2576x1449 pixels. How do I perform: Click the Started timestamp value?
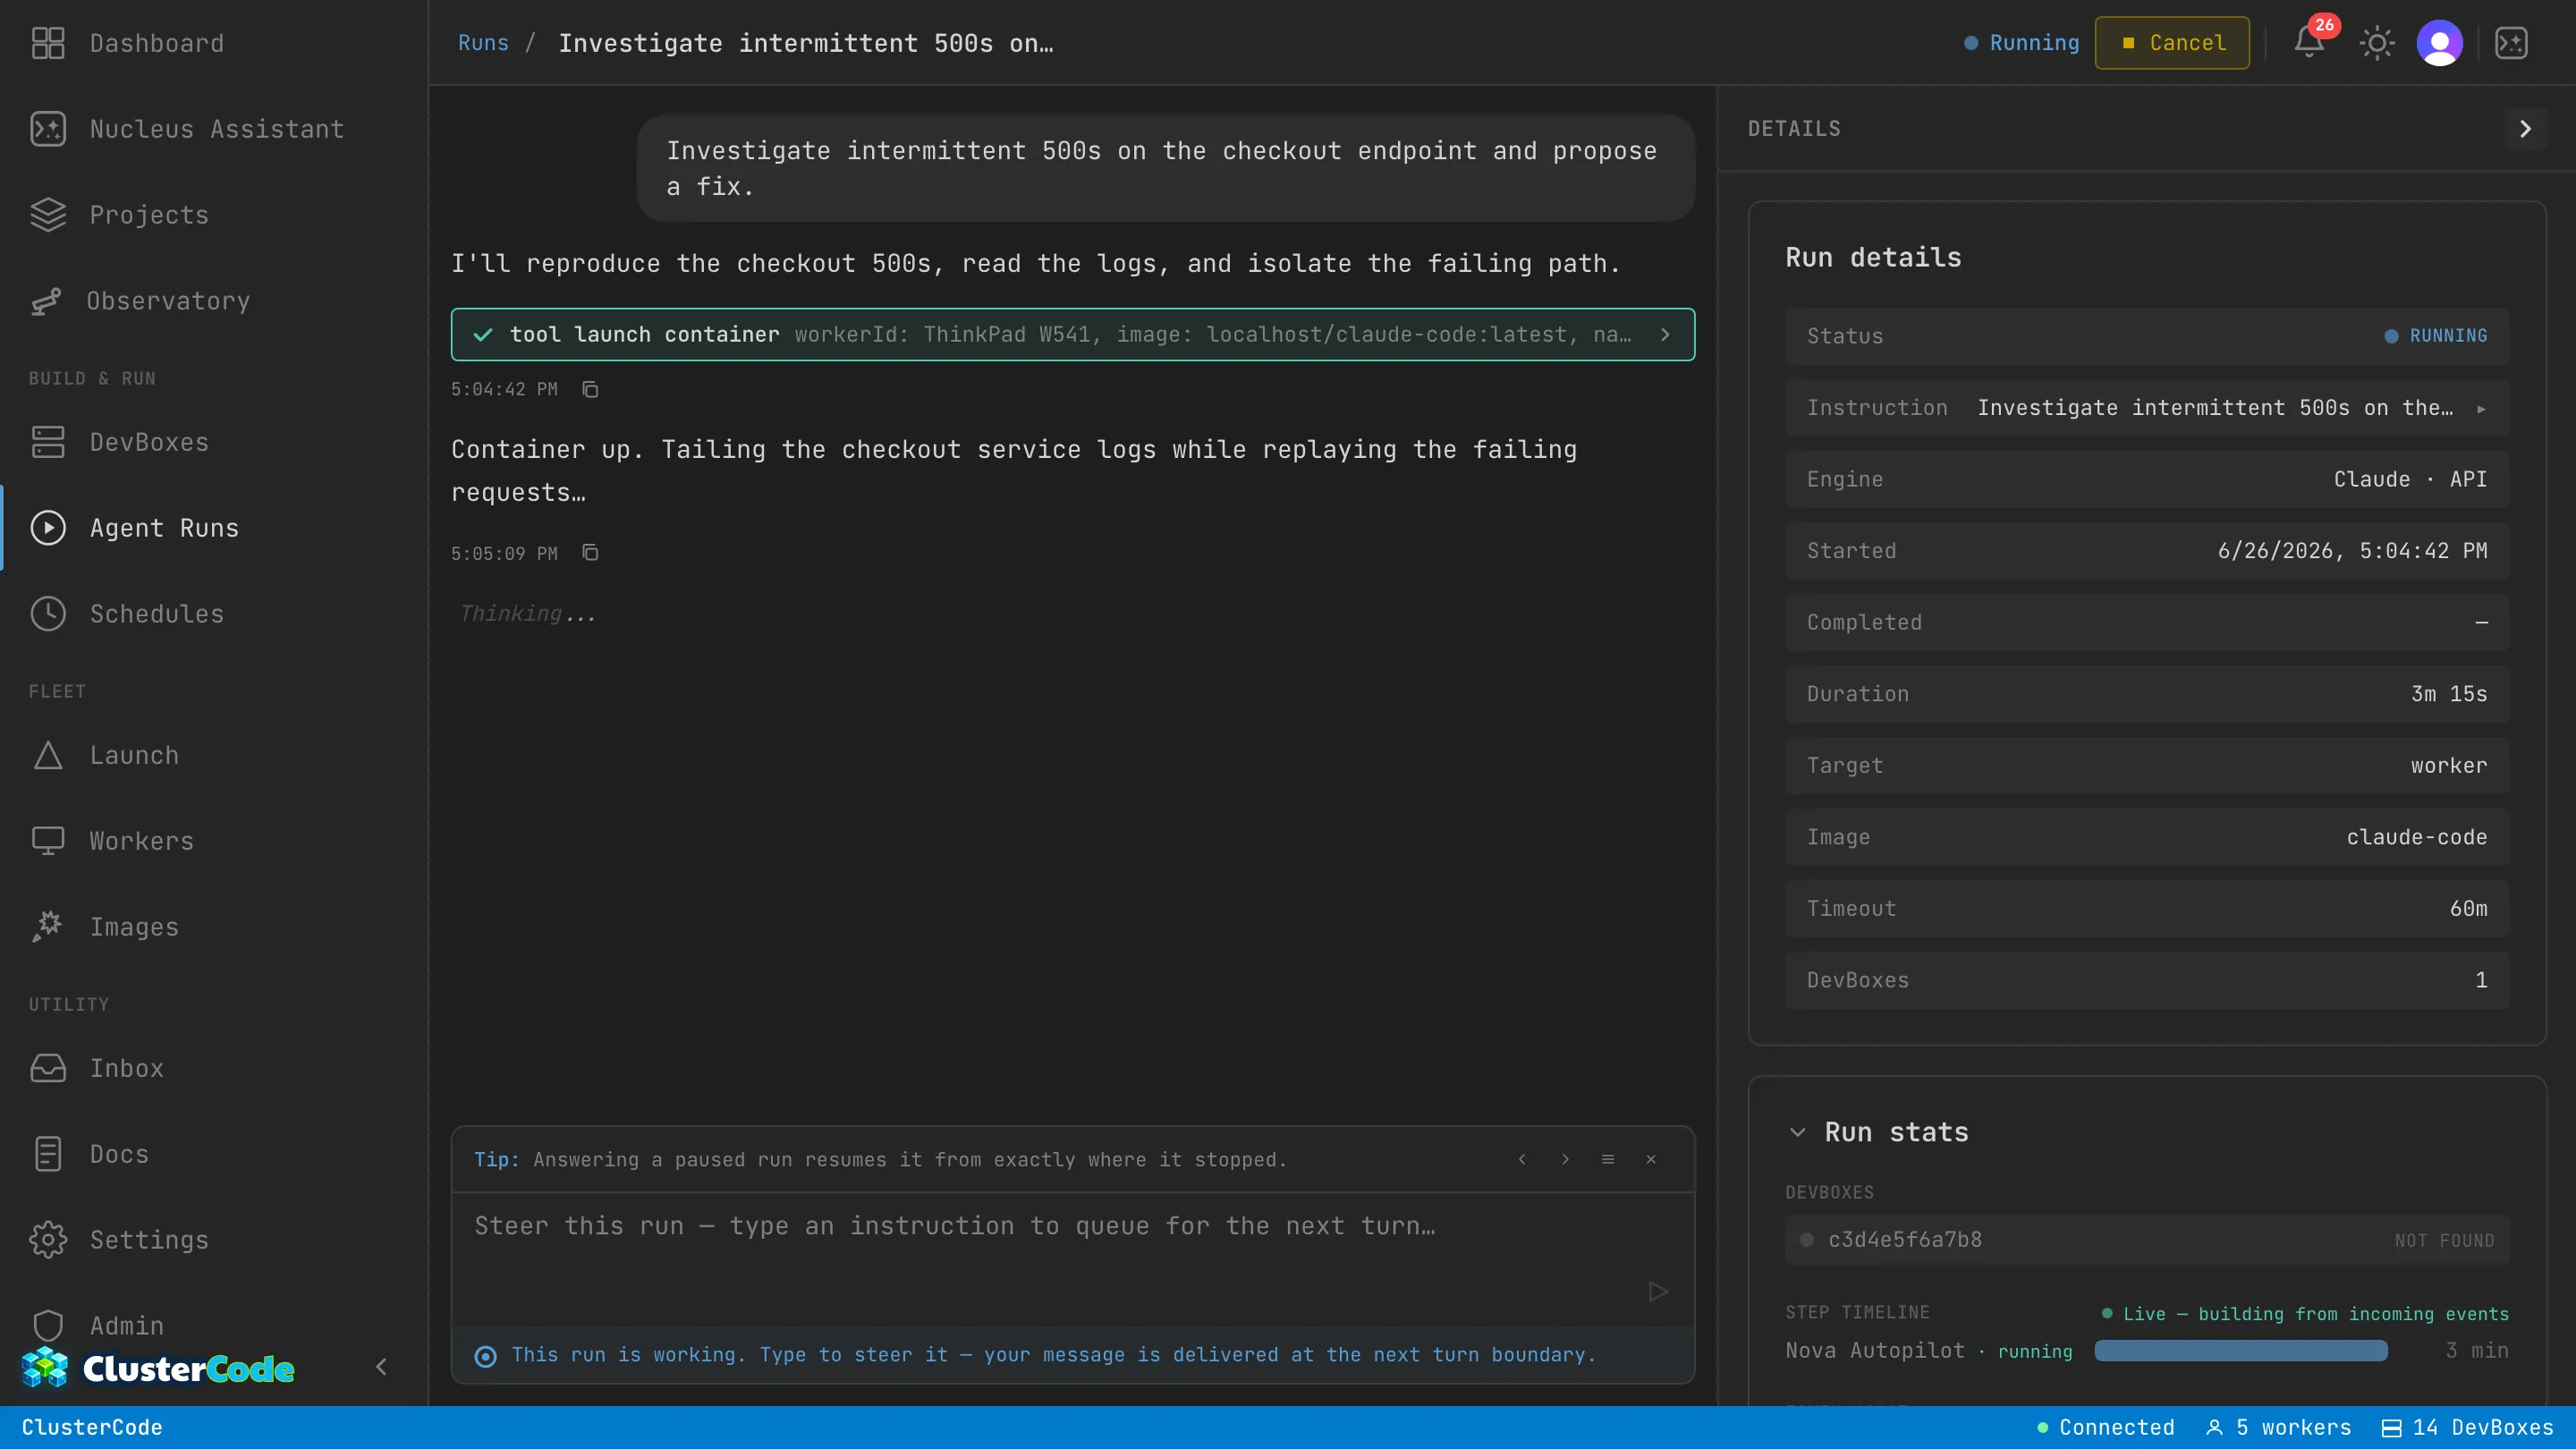(x=2352, y=551)
